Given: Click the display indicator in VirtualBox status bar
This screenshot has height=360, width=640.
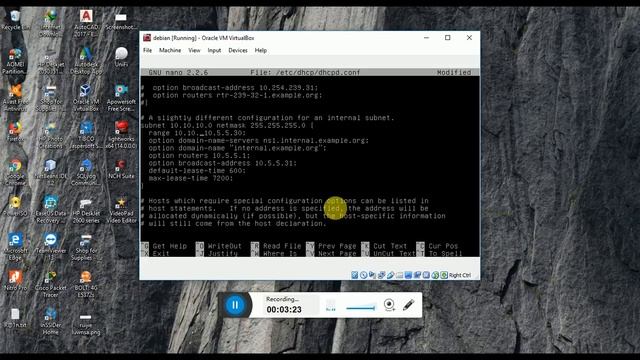Looking at the screenshot, I should click(x=408, y=275).
